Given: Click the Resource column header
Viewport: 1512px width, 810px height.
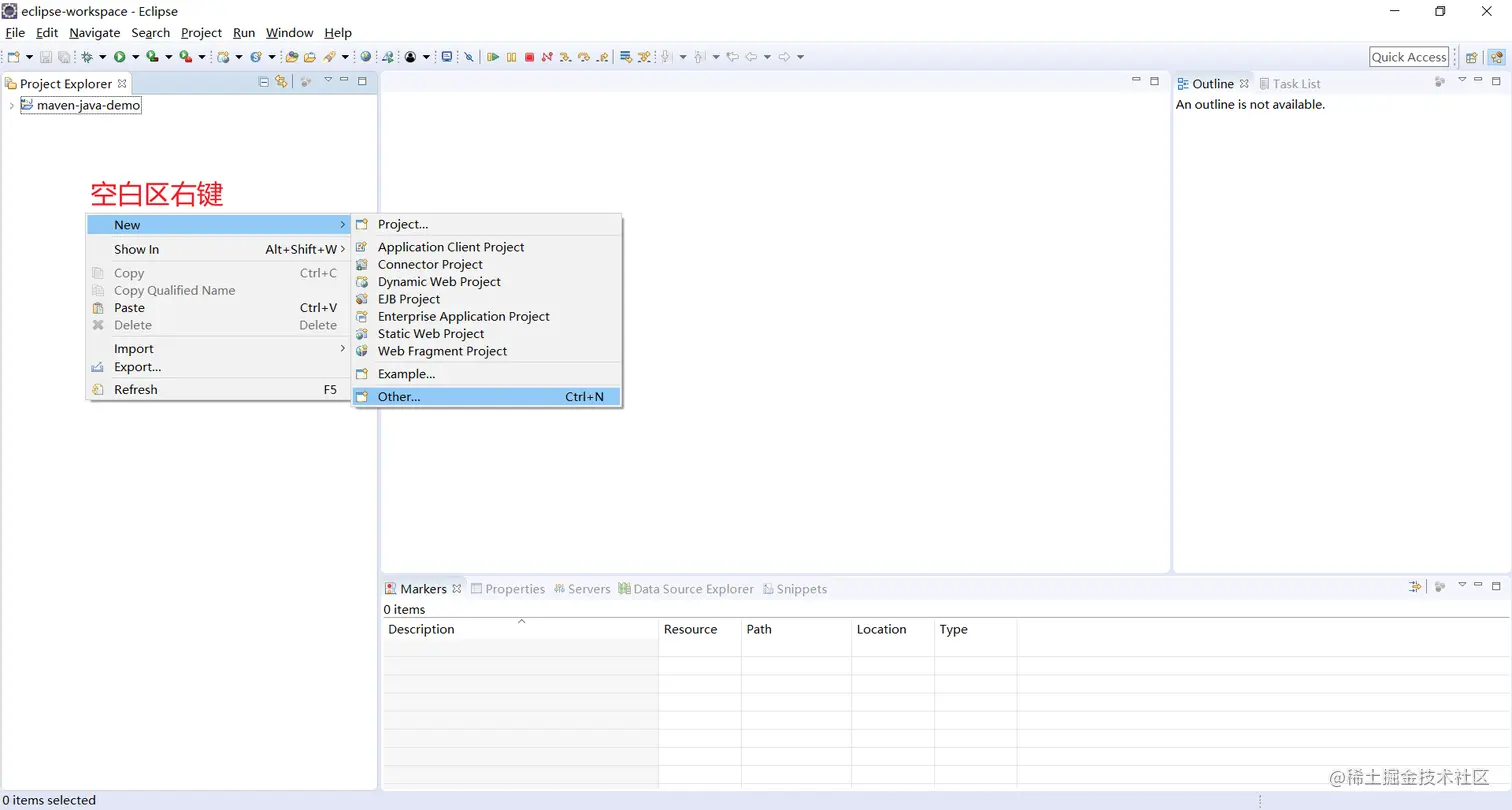Looking at the screenshot, I should 700,629.
